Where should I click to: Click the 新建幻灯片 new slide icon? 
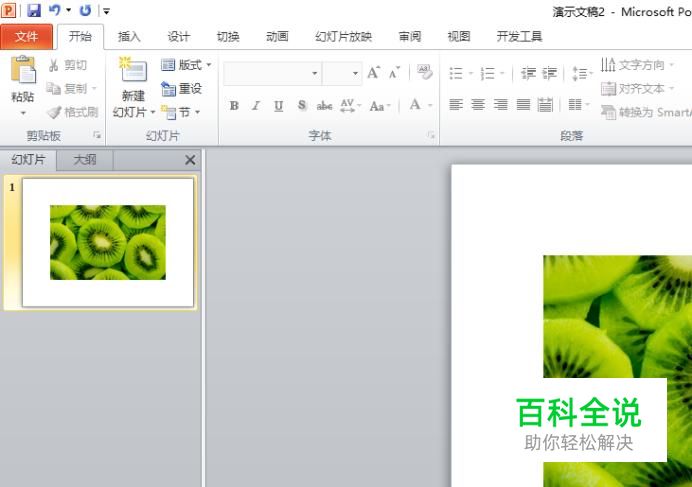[x=133, y=70]
